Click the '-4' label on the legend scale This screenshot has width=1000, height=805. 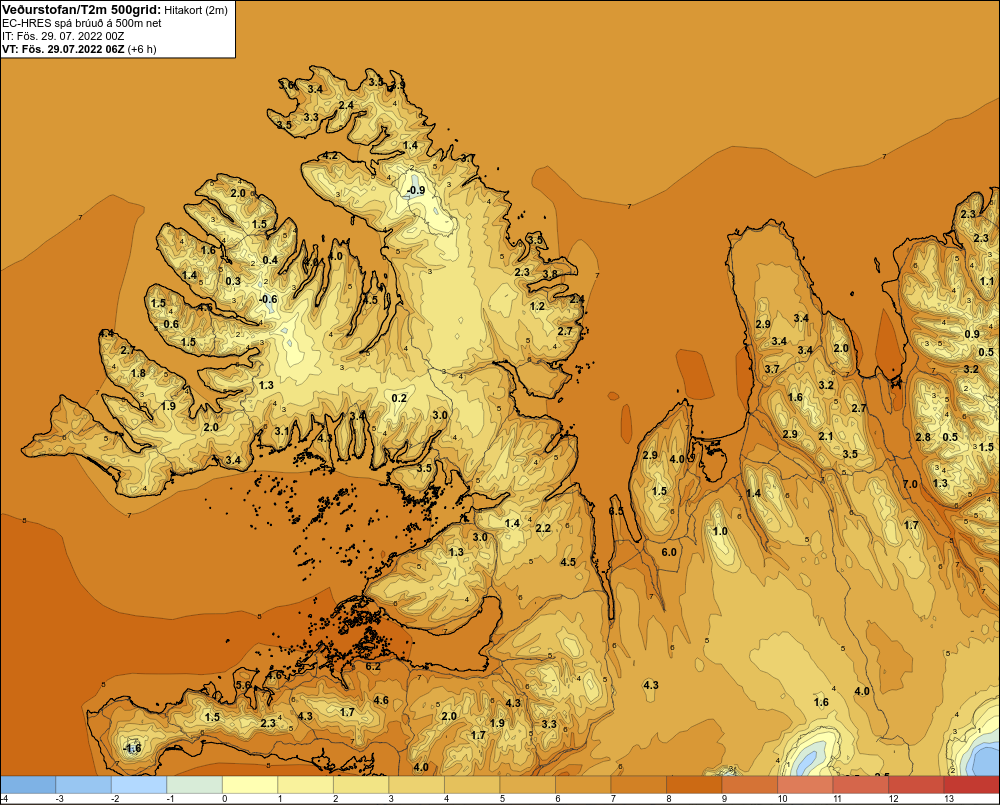[4, 799]
